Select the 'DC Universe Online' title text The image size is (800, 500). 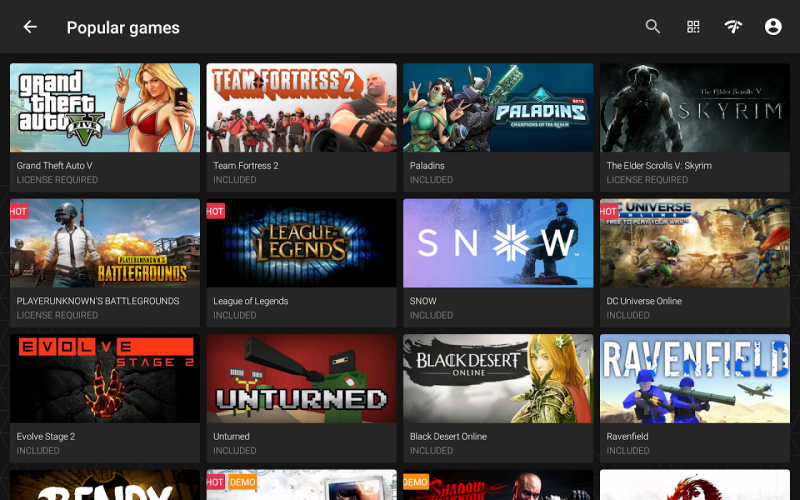[644, 301]
